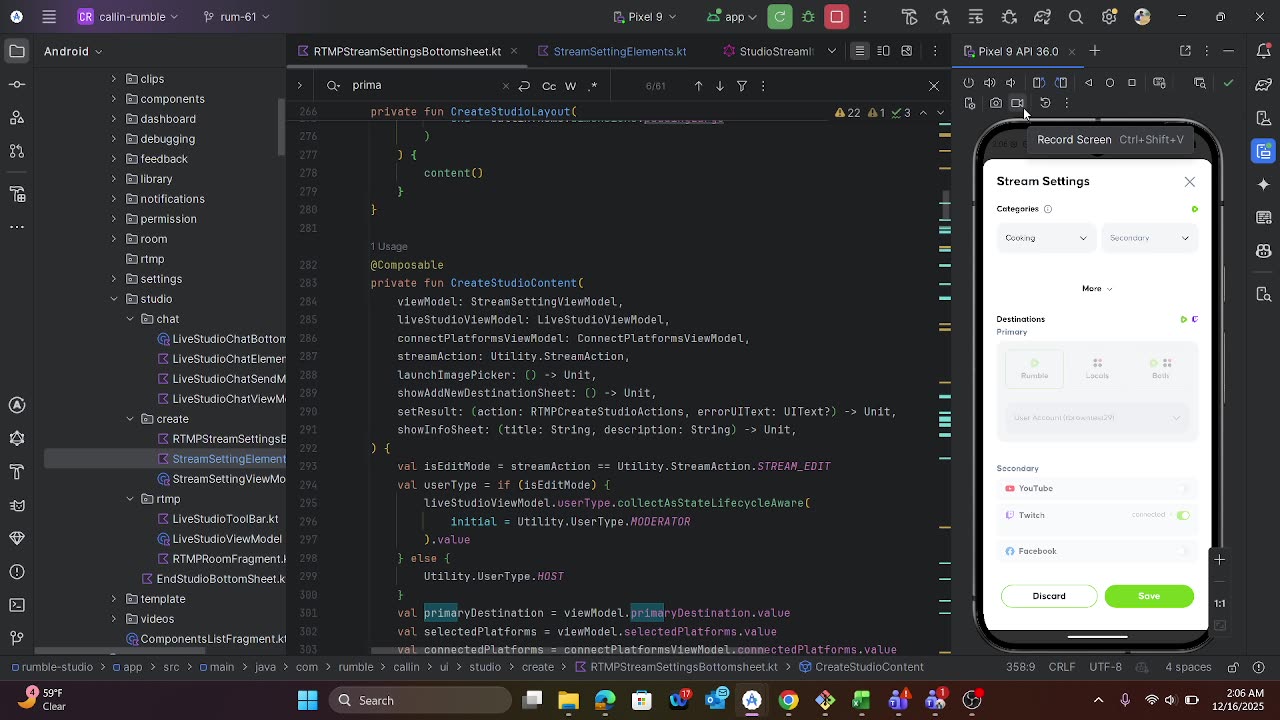Toggle Regex (.*) option in find bar
The height and width of the screenshot is (720, 1280).
[x=592, y=86]
